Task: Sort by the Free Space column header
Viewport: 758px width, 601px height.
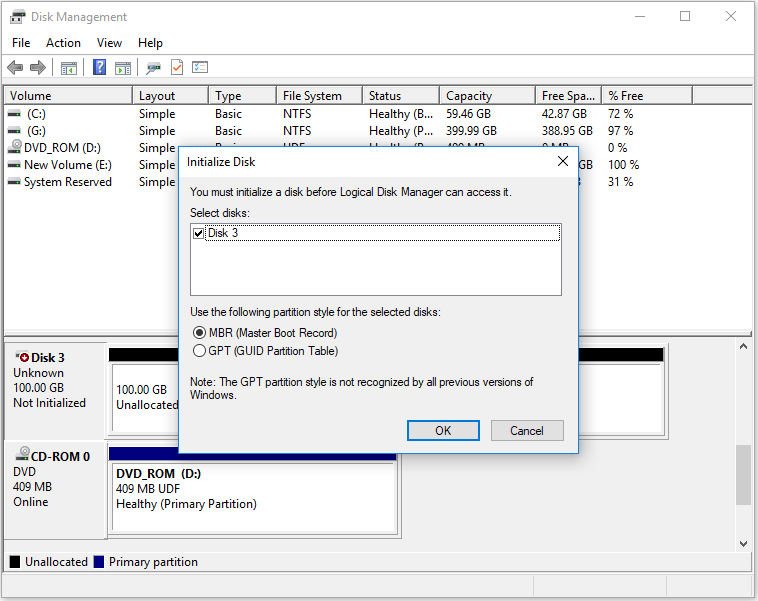Action: pyautogui.click(x=568, y=96)
